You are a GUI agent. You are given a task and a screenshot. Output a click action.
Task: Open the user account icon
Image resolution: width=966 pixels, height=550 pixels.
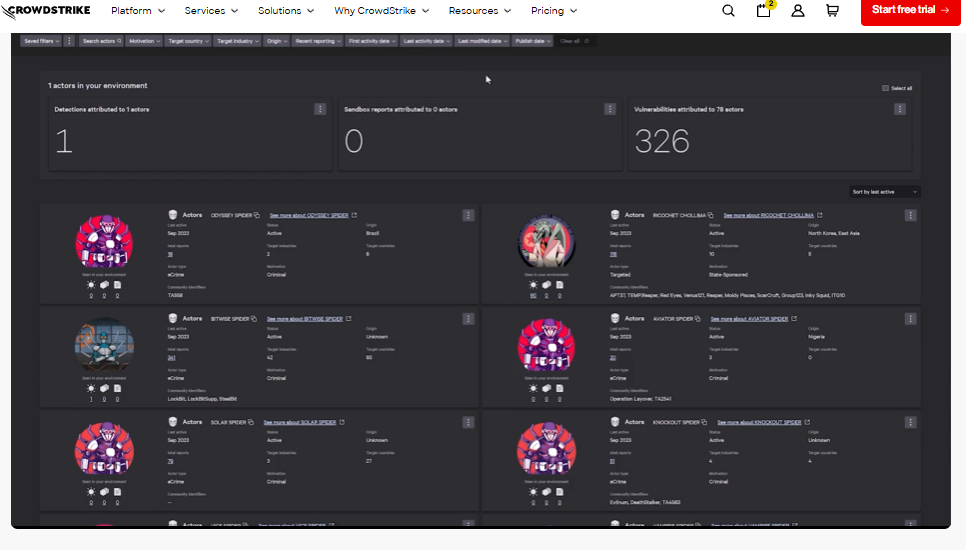click(798, 10)
